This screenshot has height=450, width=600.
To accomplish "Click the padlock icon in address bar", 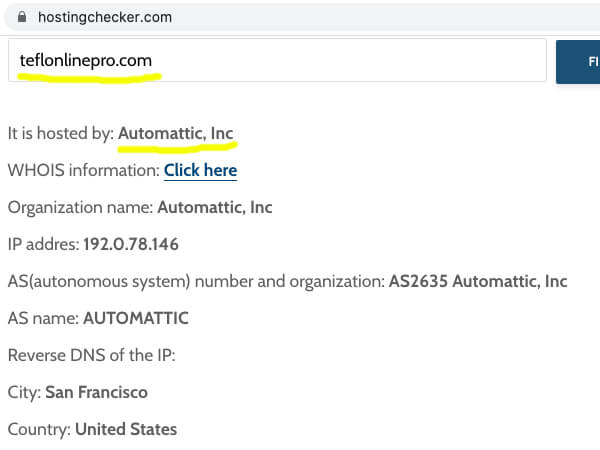I will pos(22,17).
